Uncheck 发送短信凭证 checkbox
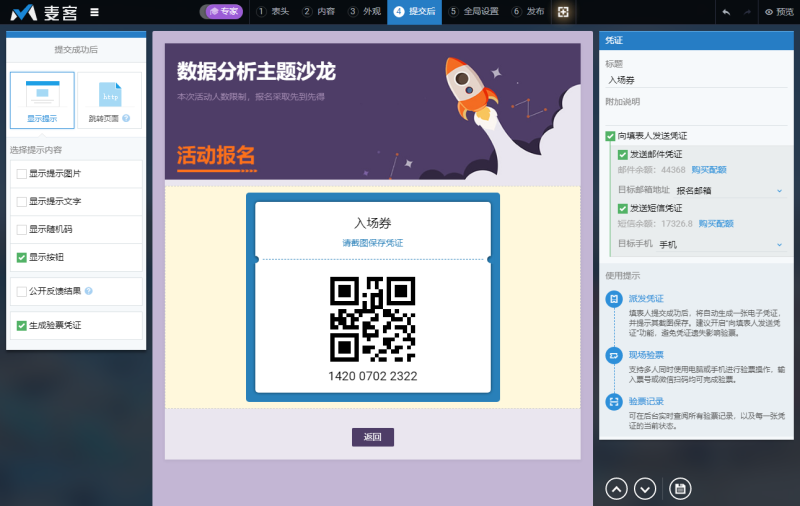This screenshot has width=800, height=506. click(x=622, y=209)
